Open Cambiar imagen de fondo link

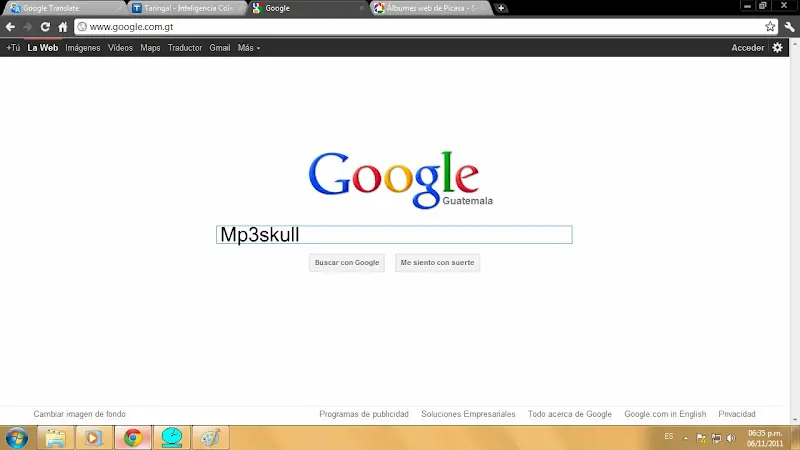pos(80,414)
